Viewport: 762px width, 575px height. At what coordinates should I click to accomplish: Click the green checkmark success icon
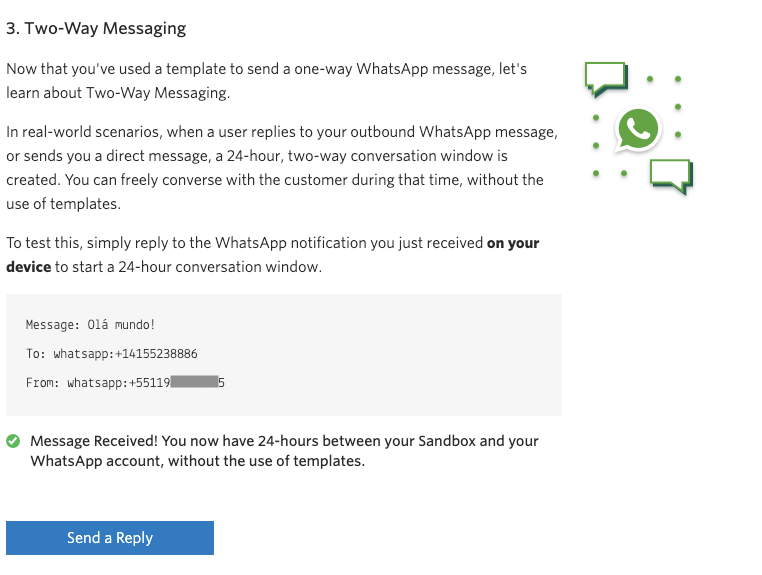13,441
